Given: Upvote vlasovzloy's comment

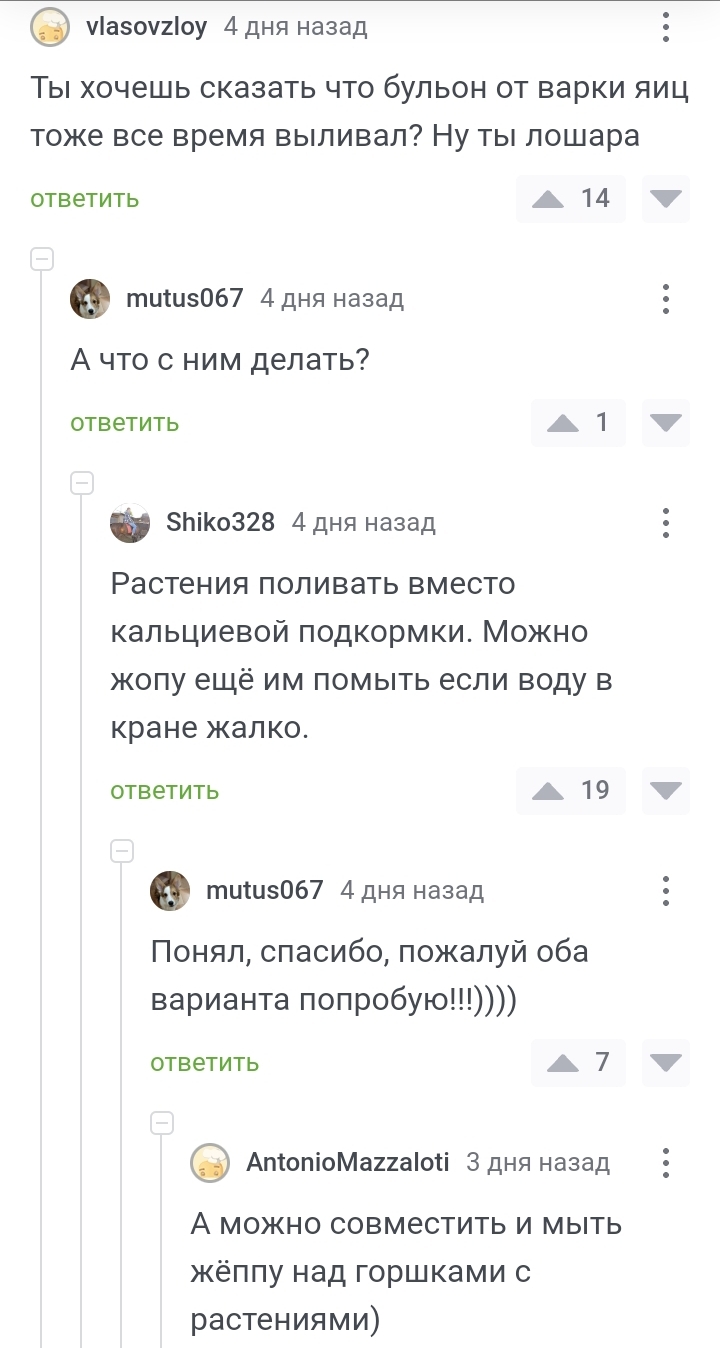Looking at the screenshot, I should [x=548, y=198].
